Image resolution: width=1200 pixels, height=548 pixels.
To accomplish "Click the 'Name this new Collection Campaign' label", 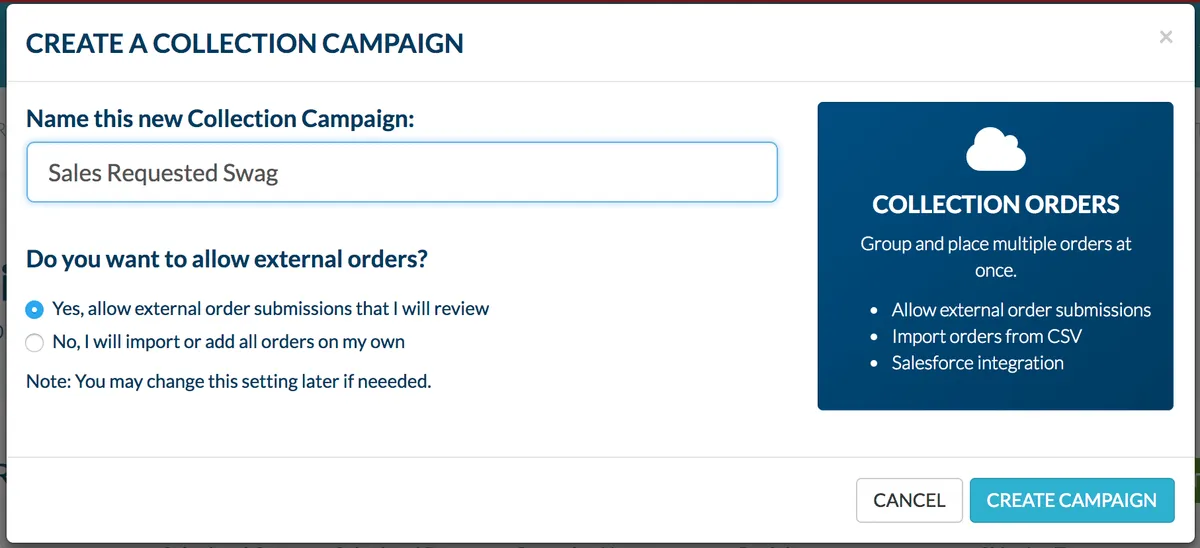I will (x=220, y=119).
